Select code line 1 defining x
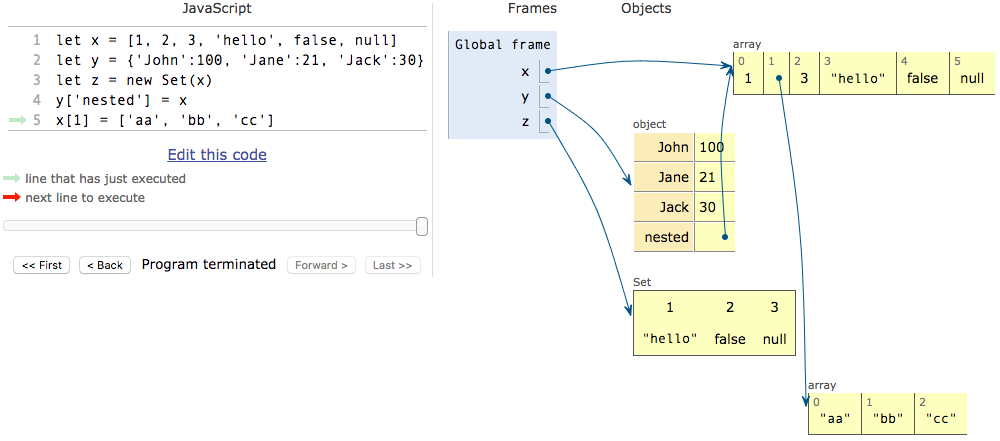The image size is (1000, 441). [226, 40]
